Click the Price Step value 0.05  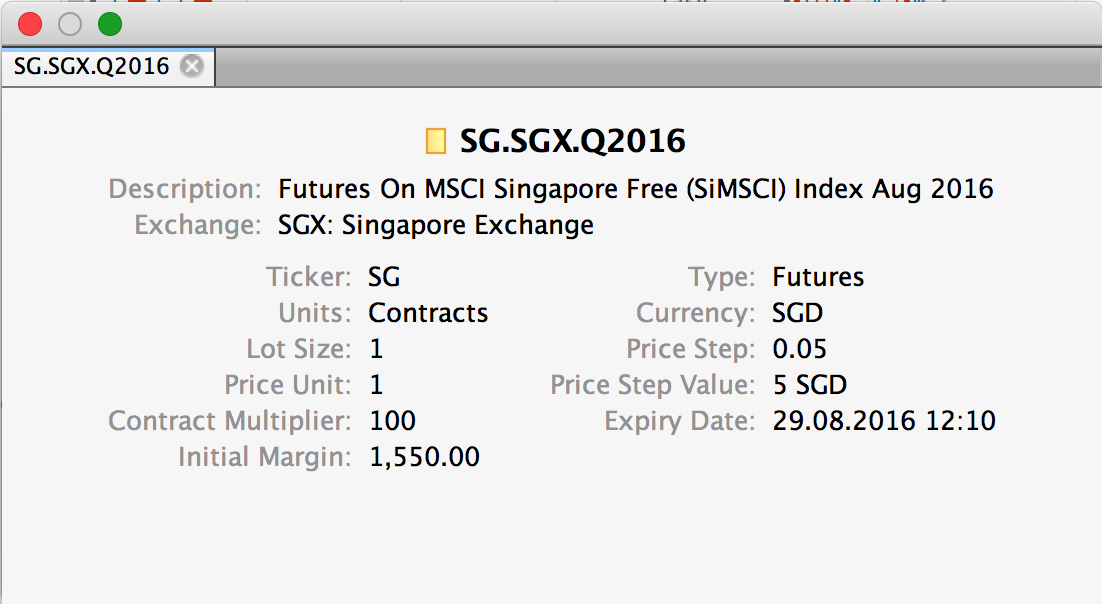coord(799,349)
